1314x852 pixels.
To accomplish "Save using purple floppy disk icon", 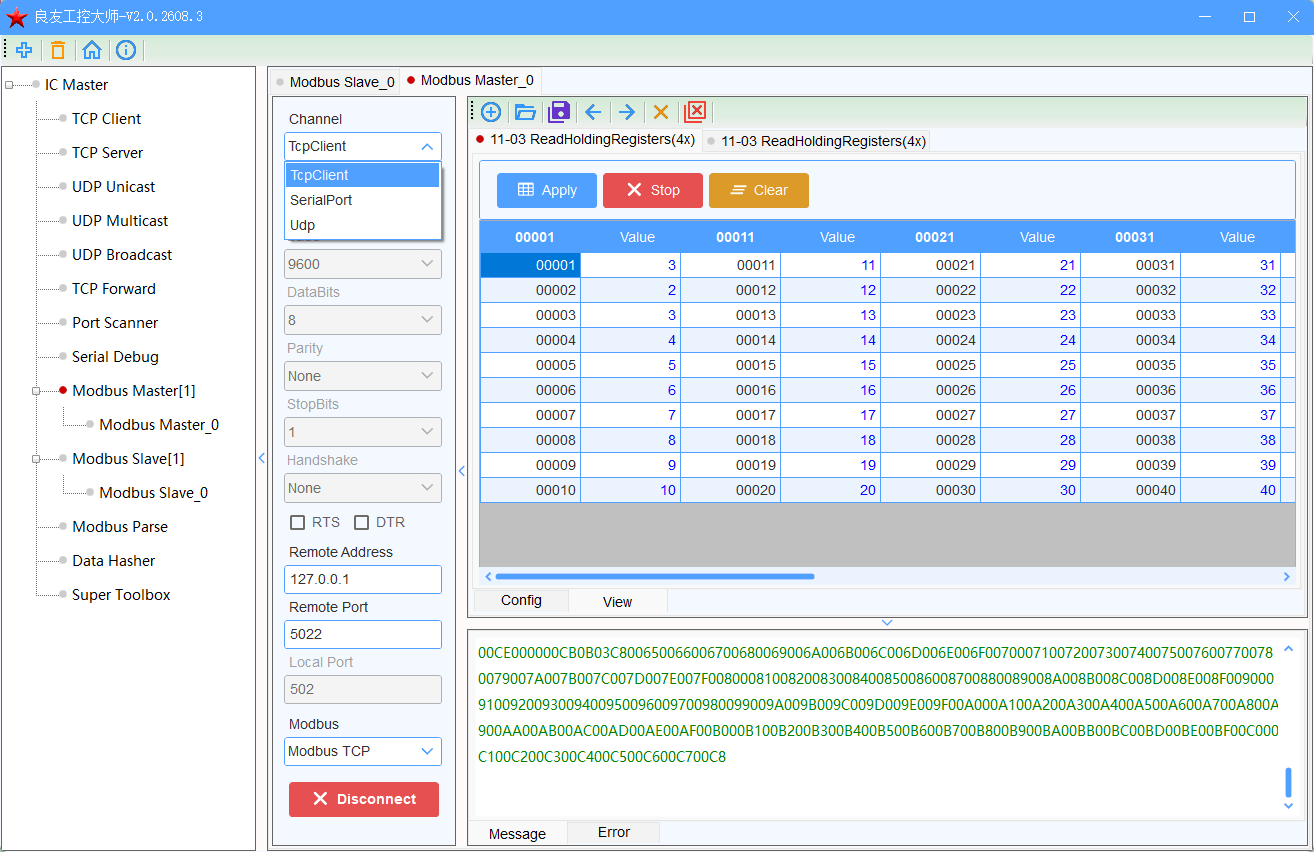I will tap(559, 112).
